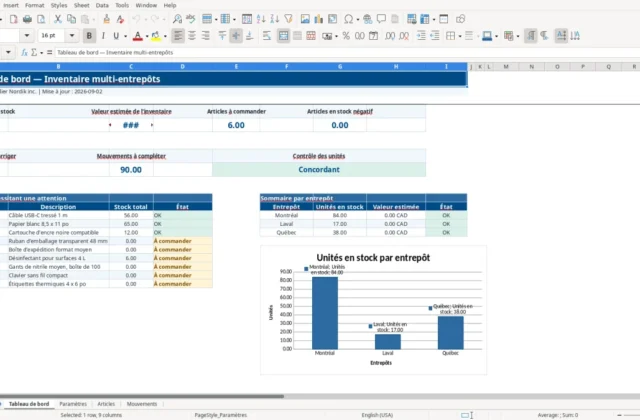Viewport: 640px width, 420px height.
Task: Toggle right-to-left text direction
Action: [544, 36]
